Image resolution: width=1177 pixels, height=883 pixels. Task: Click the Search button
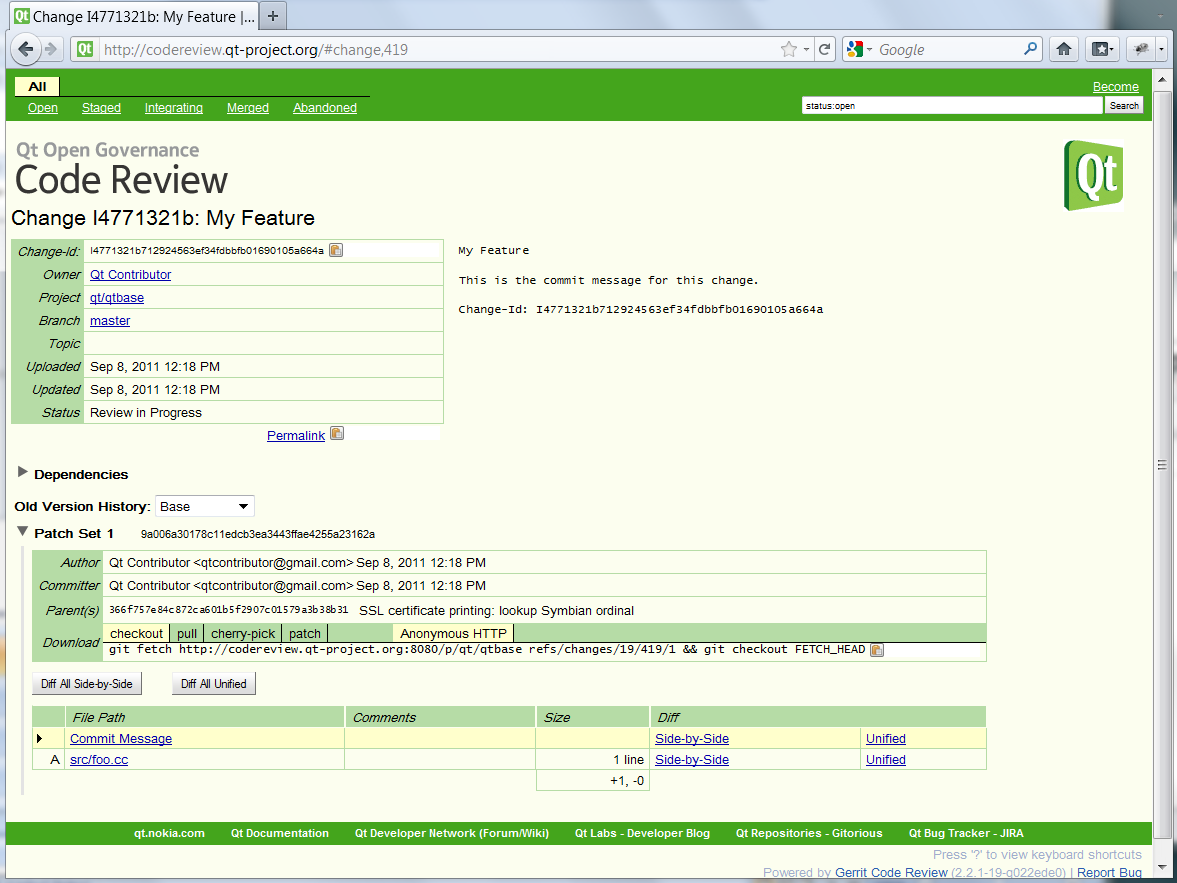pos(1124,105)
